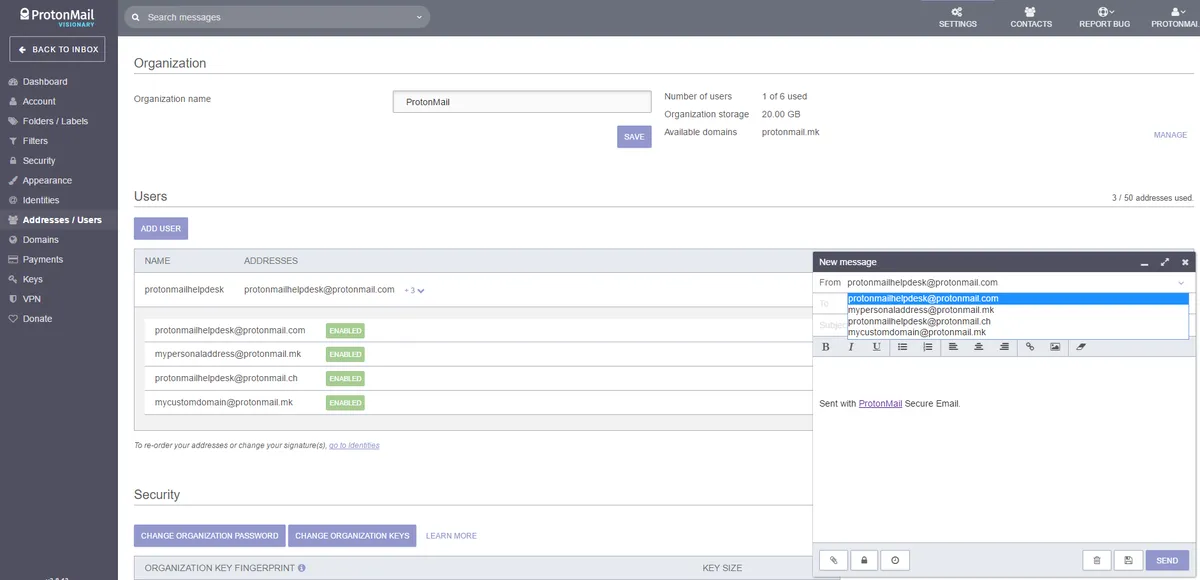Attach a file using the paperclip icon
1200x580 pixels.
coord(833,561)
